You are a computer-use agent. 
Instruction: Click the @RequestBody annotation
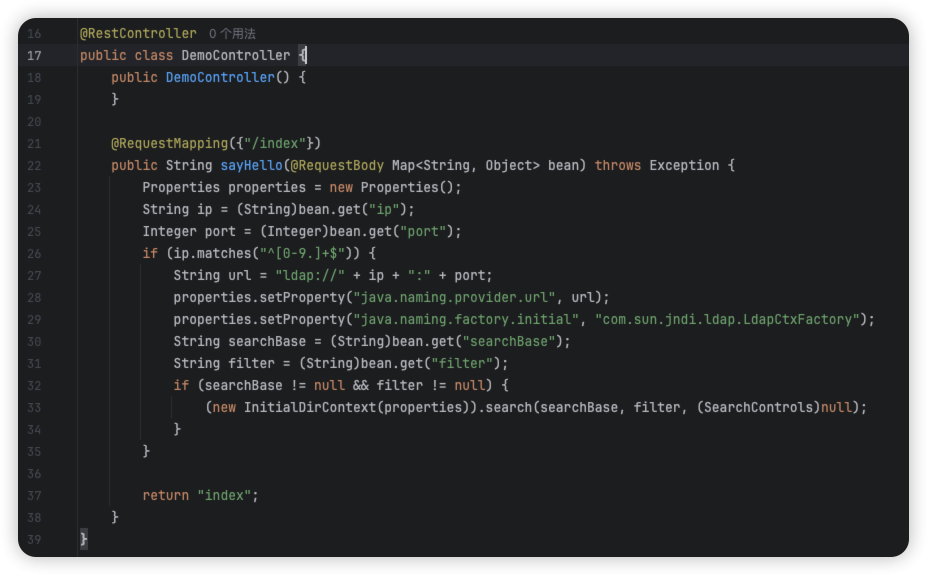pyautogui.click(x=337, y=165)
